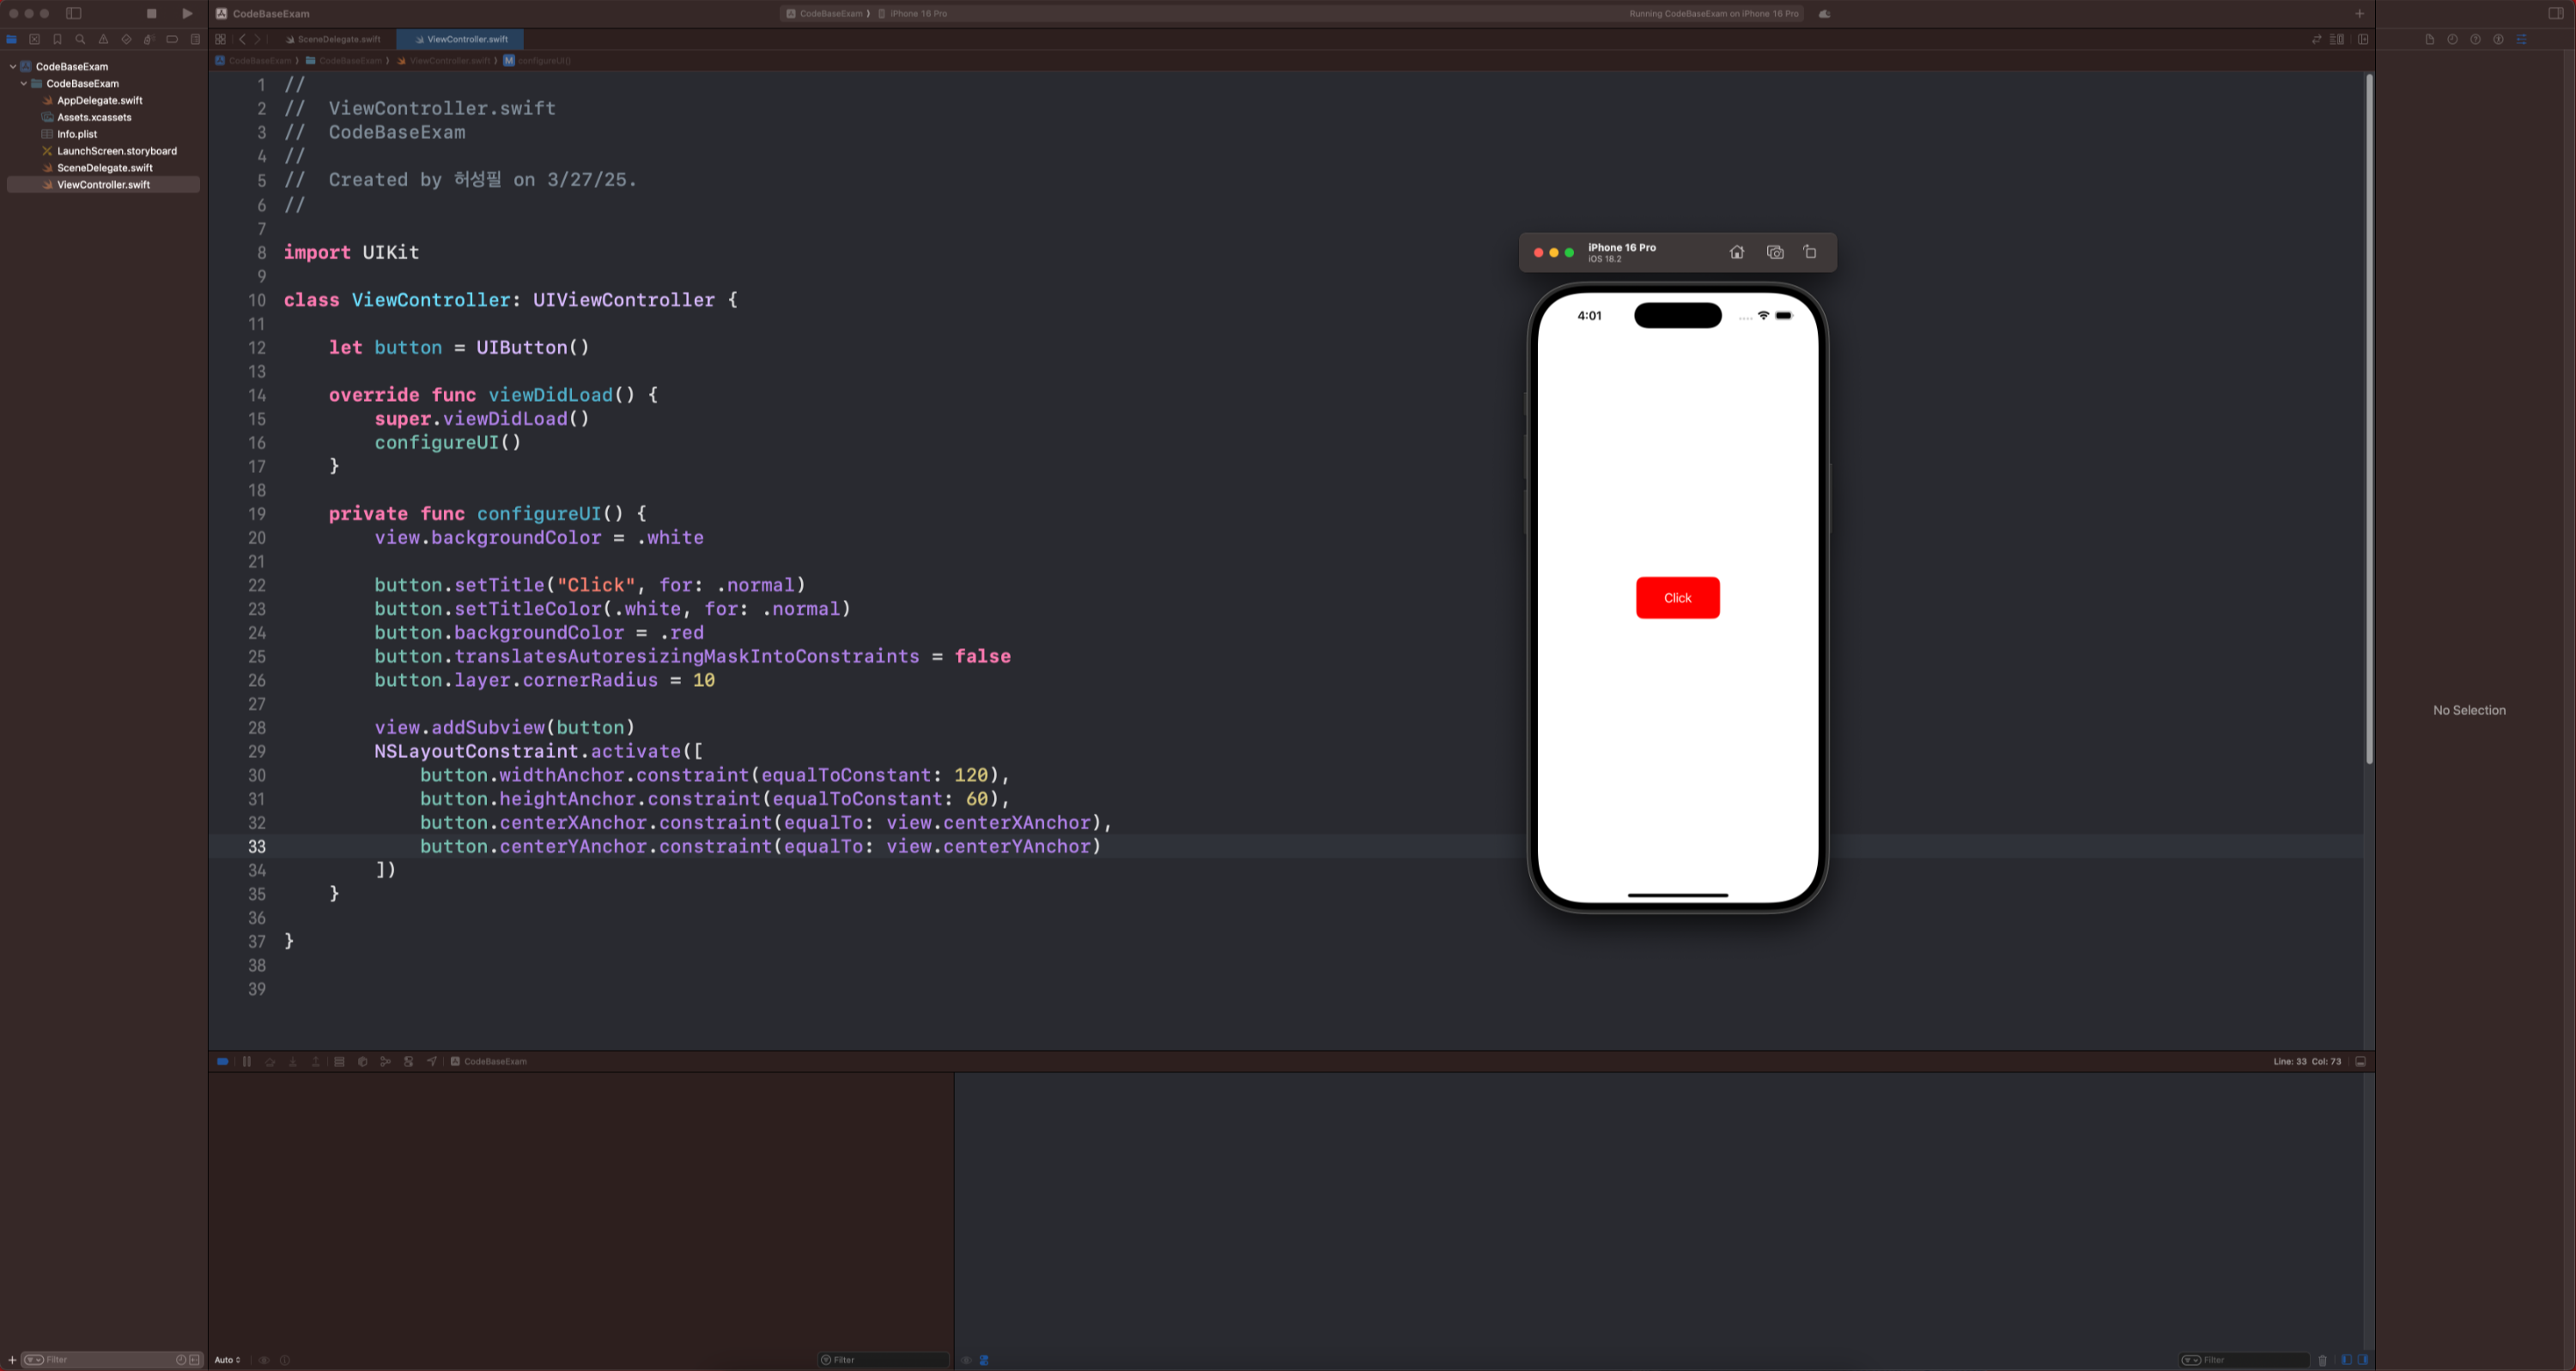Toggle the navigator sidebar visibility
Image resolution: width=2576 pixels, height=1371 pixels.
[74, 14]
